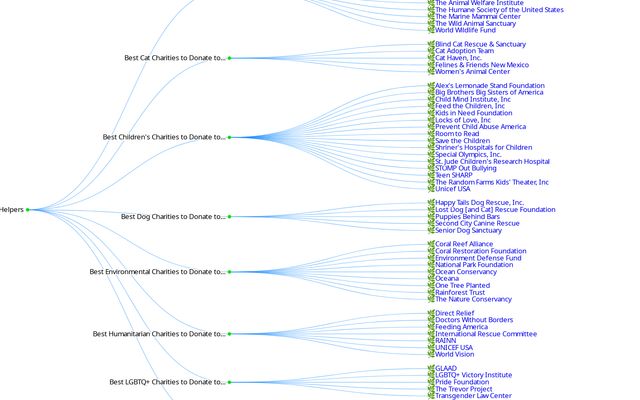Collapse the Best Dog Charities node dot
Screen dimensions: 640x400
229,216
